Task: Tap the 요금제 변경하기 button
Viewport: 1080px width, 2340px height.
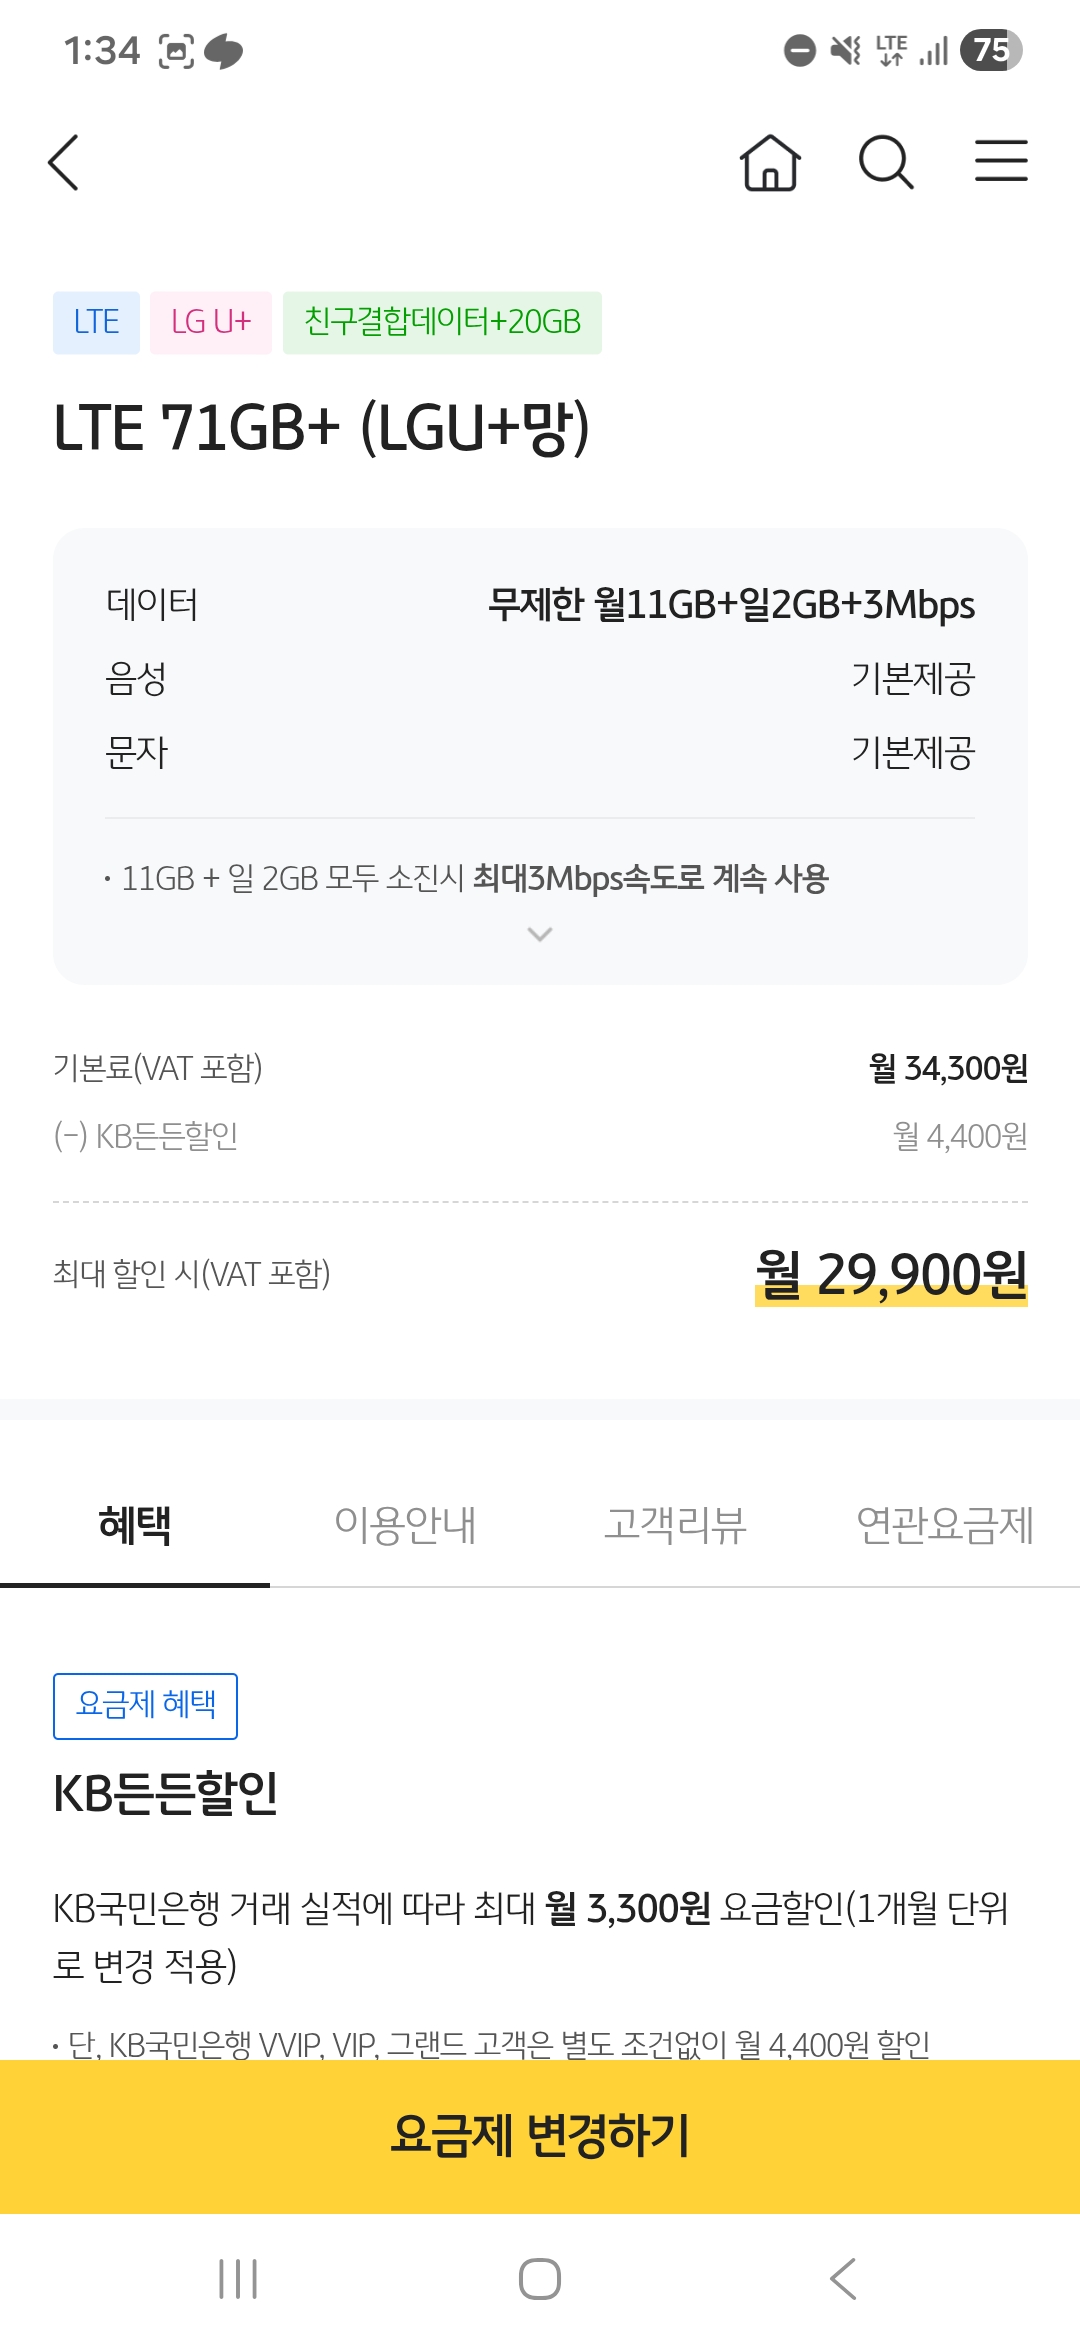Action: coord(540,2136)
